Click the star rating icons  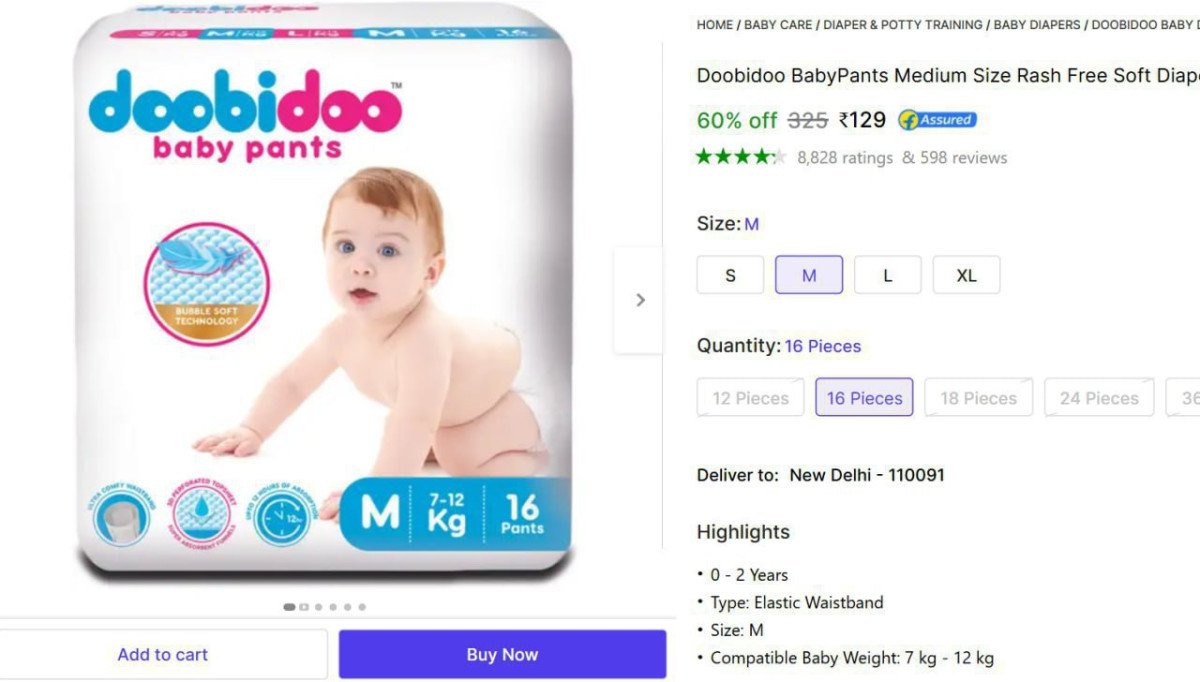741,156
